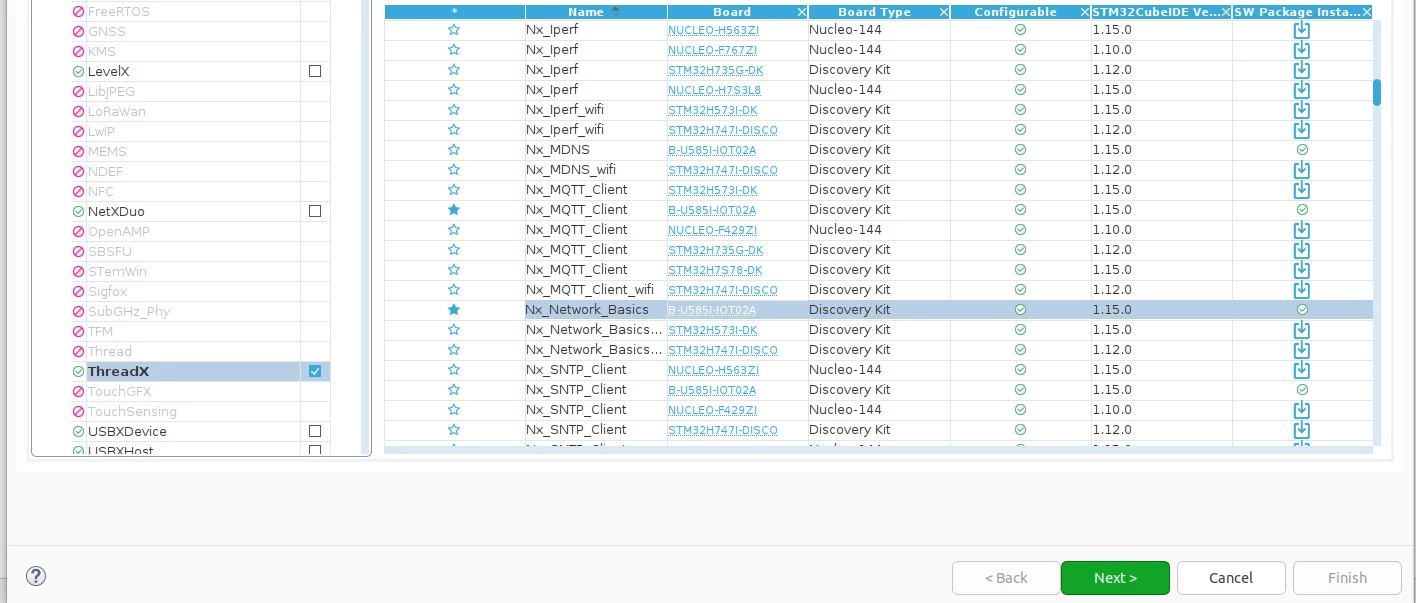Check the NetXDuo middleware checkbox
The image size is (1416, 603).
click(x=315, y=211)
